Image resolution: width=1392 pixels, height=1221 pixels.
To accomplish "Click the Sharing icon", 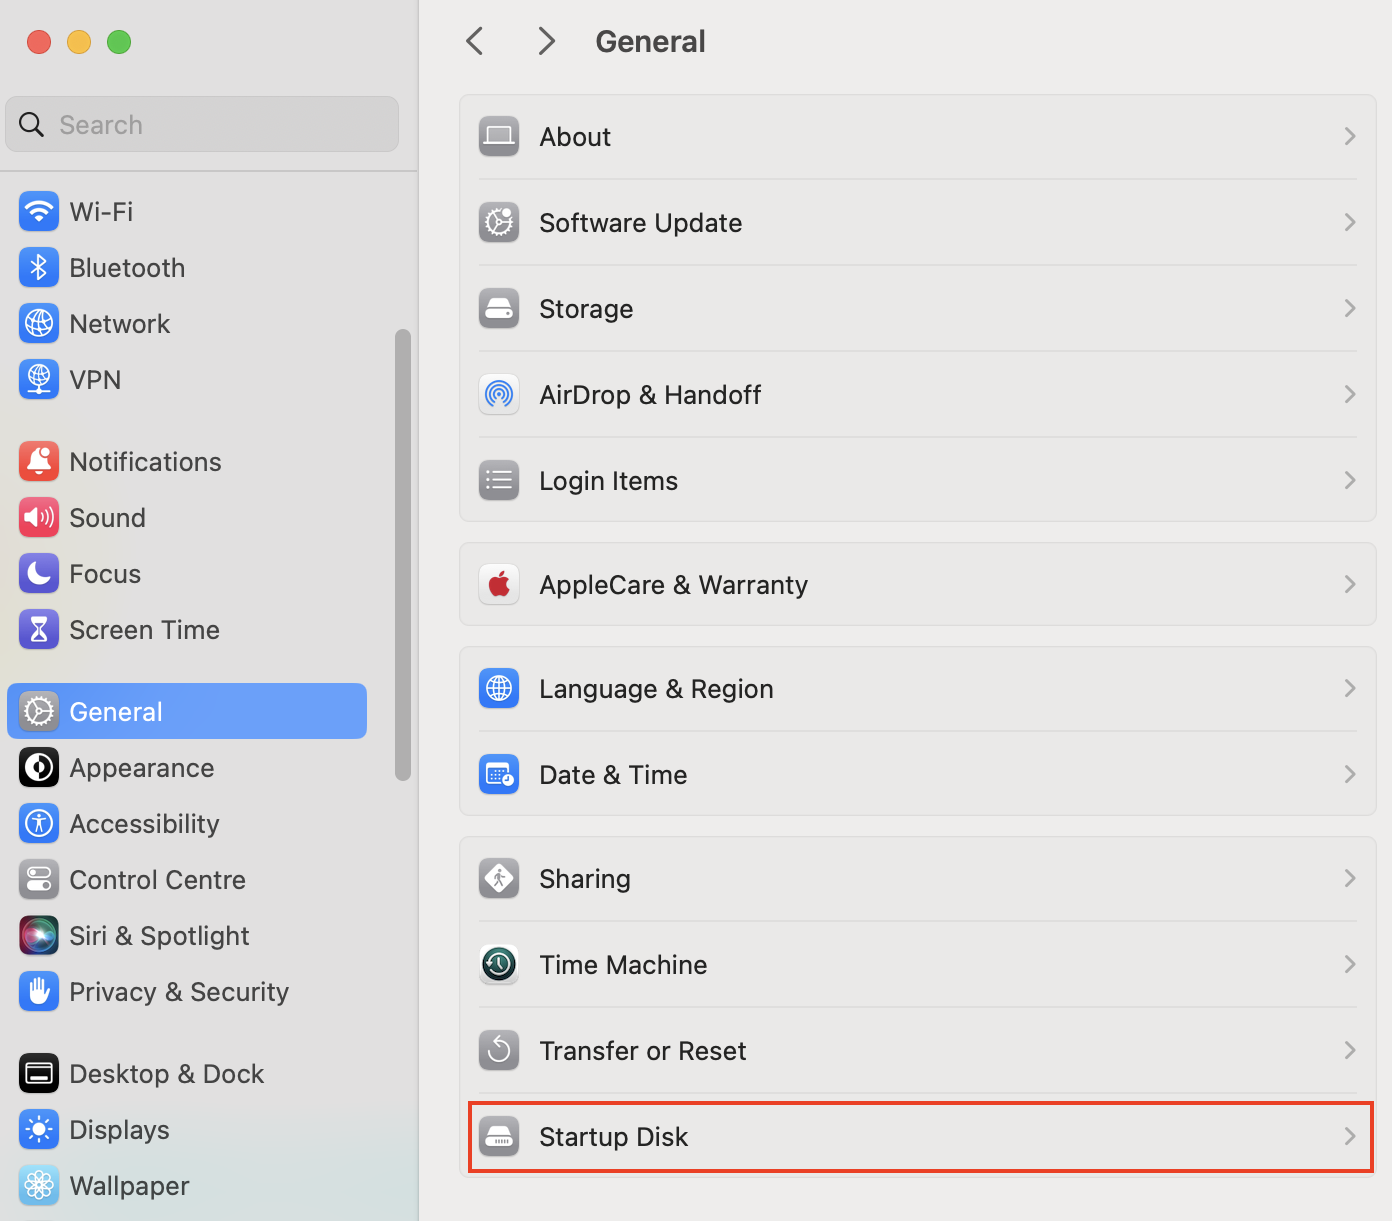I will (499, 879).
